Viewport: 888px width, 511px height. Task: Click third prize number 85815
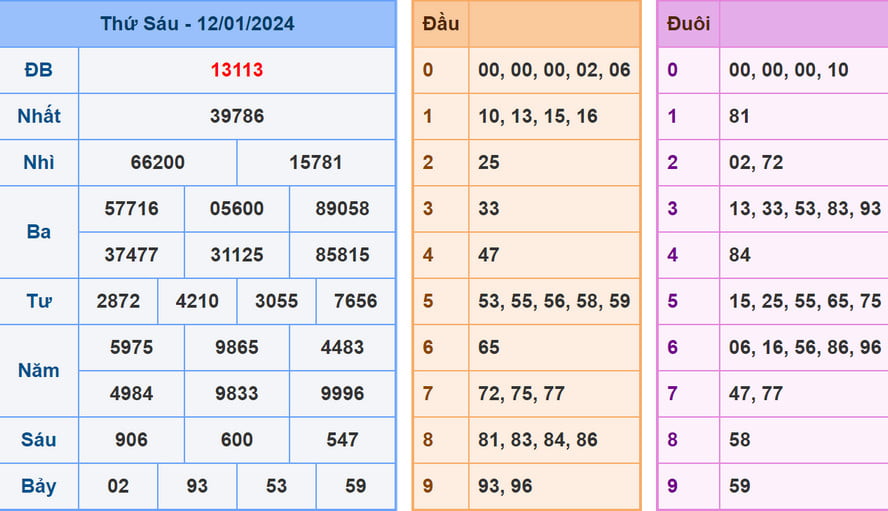(342, 255)
